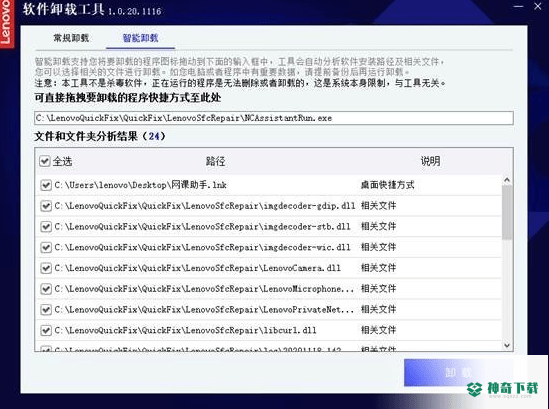Click the 桌面快捷方式 description cell
The height and width of the screenshot is (409, 549).
(388, 185)
